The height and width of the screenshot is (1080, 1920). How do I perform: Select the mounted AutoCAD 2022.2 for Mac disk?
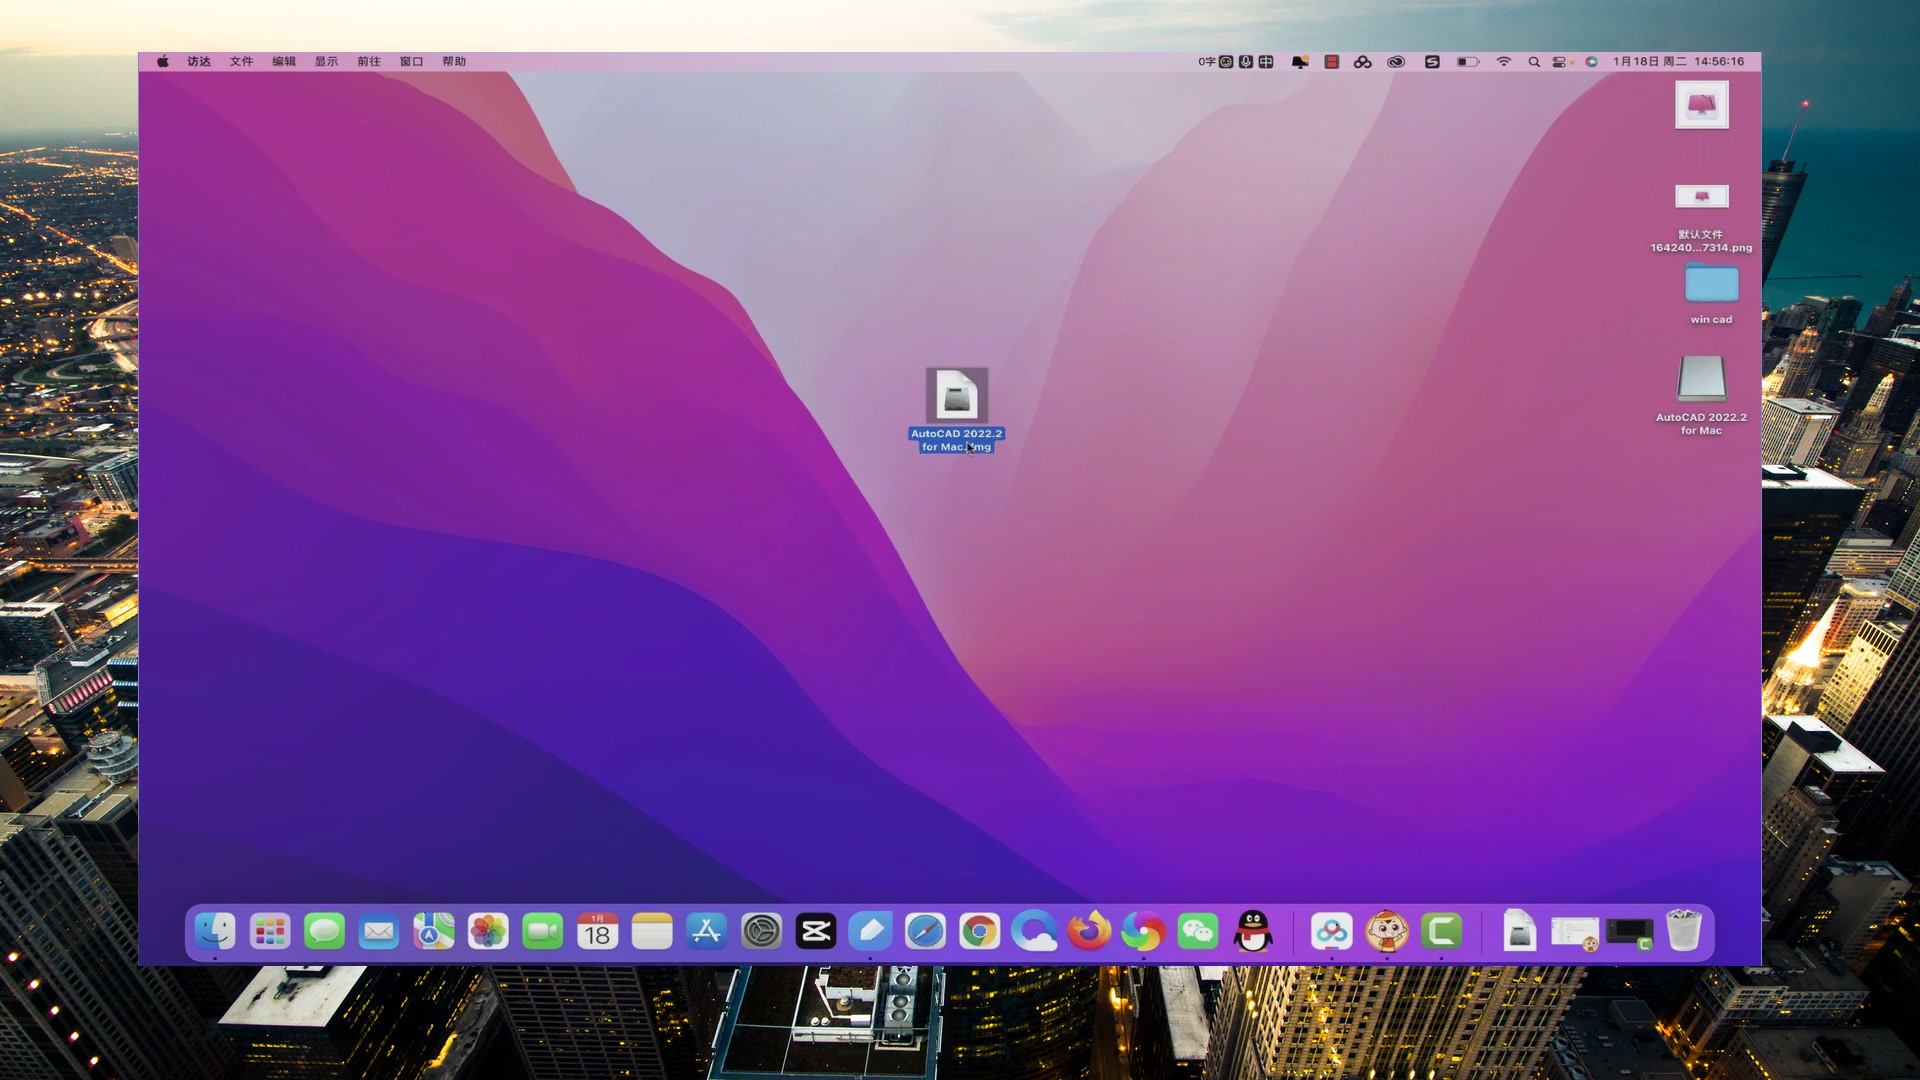point(1701,379)
